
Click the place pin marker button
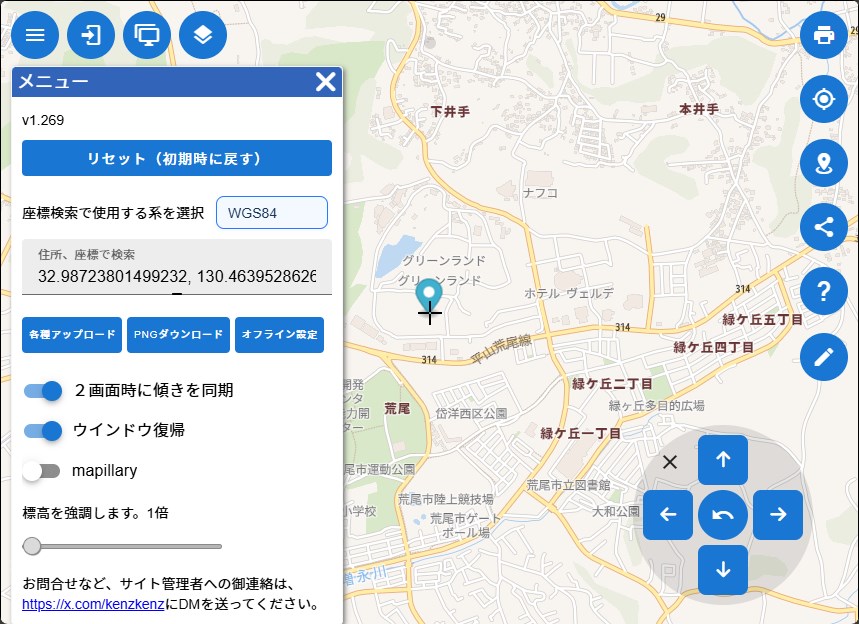(x=824, y=163)
